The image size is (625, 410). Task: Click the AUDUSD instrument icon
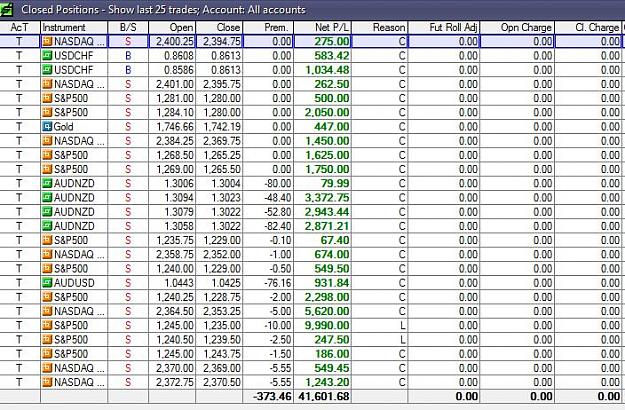click(x=47, y=283)
